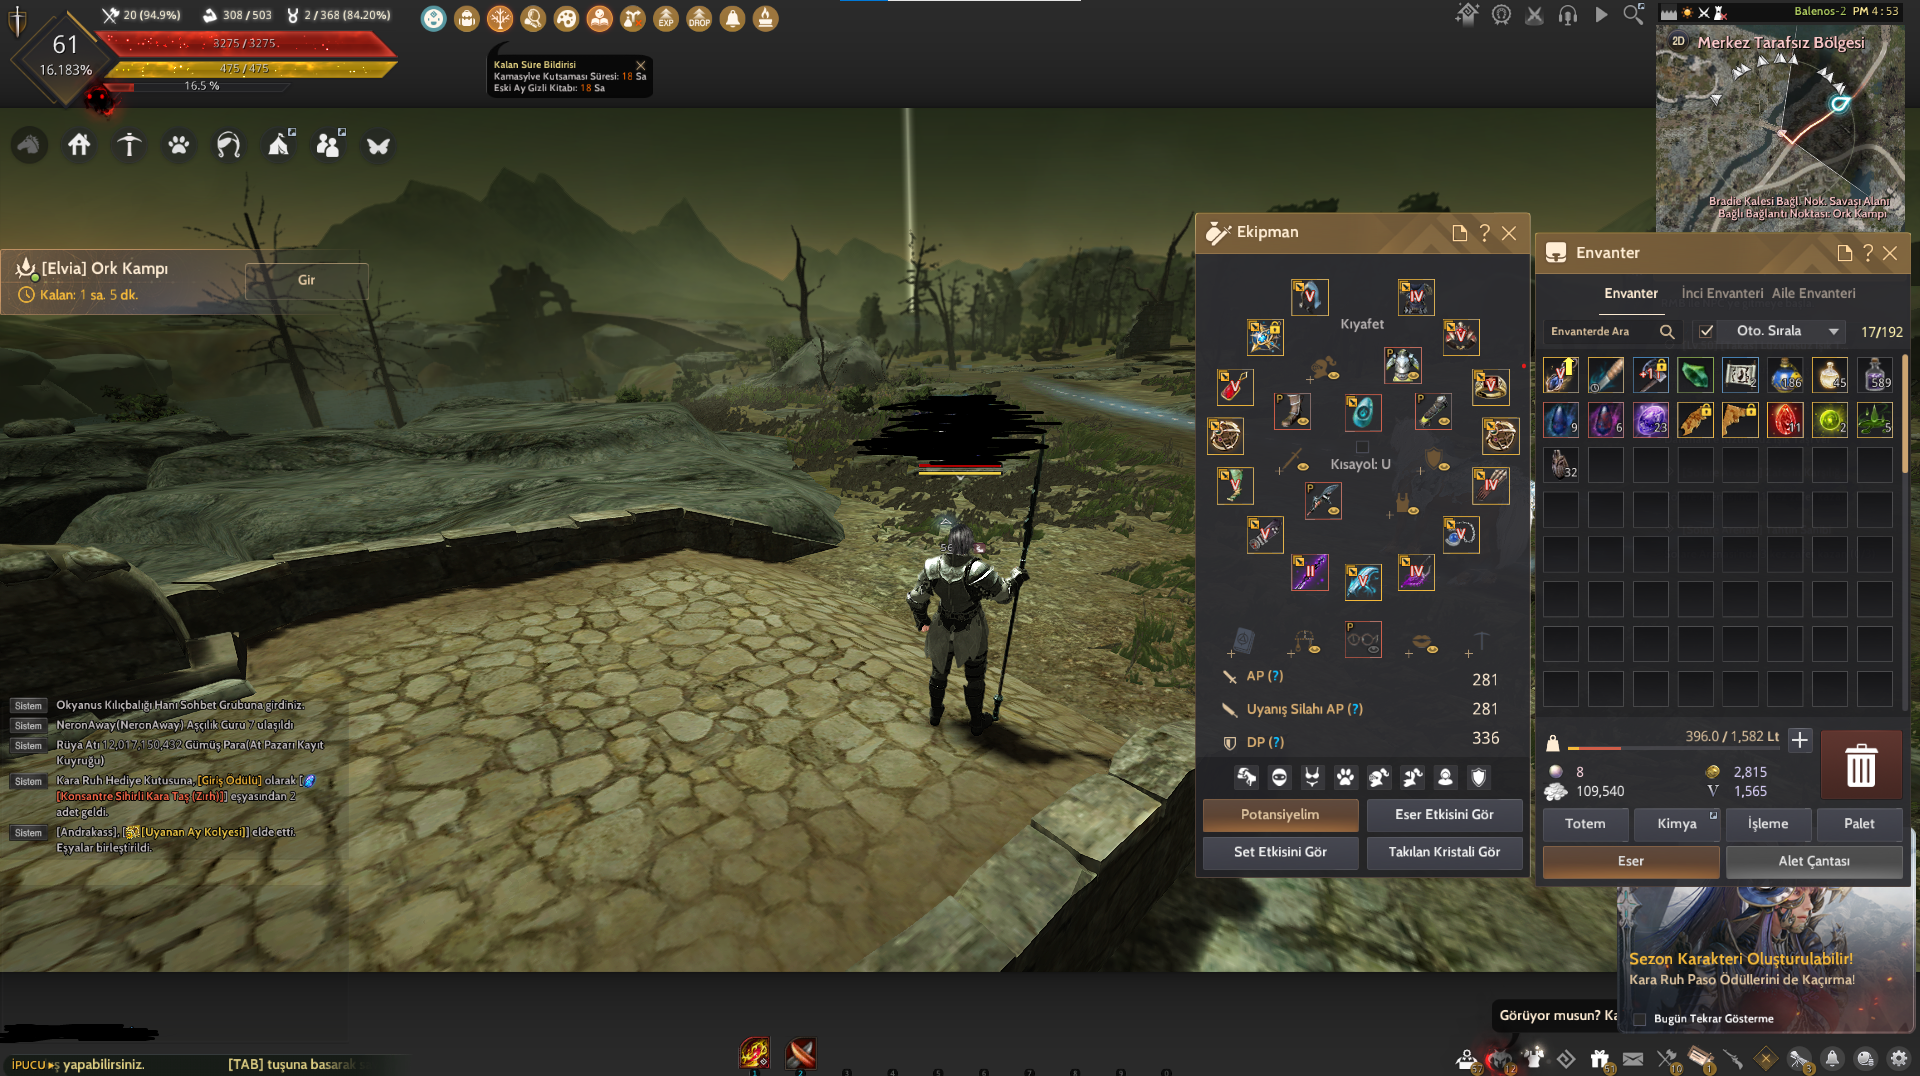Expand the Oto. Sırala dropdown arrow
The width and height of the screenshot is (1920, 1076).
click(1833, 331)
